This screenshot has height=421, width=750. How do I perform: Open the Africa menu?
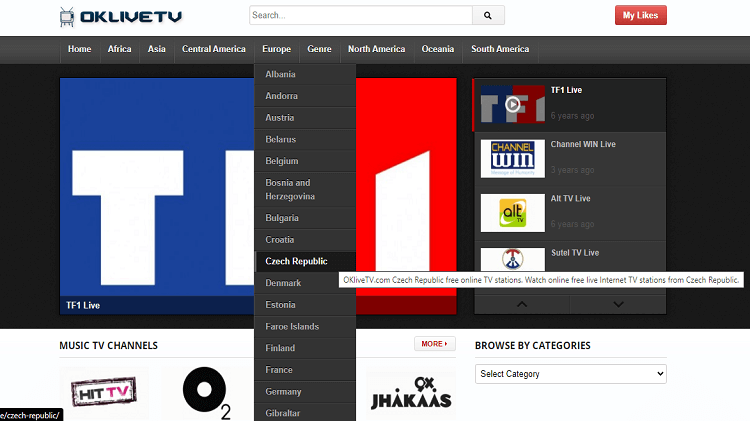tap(119, 49)
